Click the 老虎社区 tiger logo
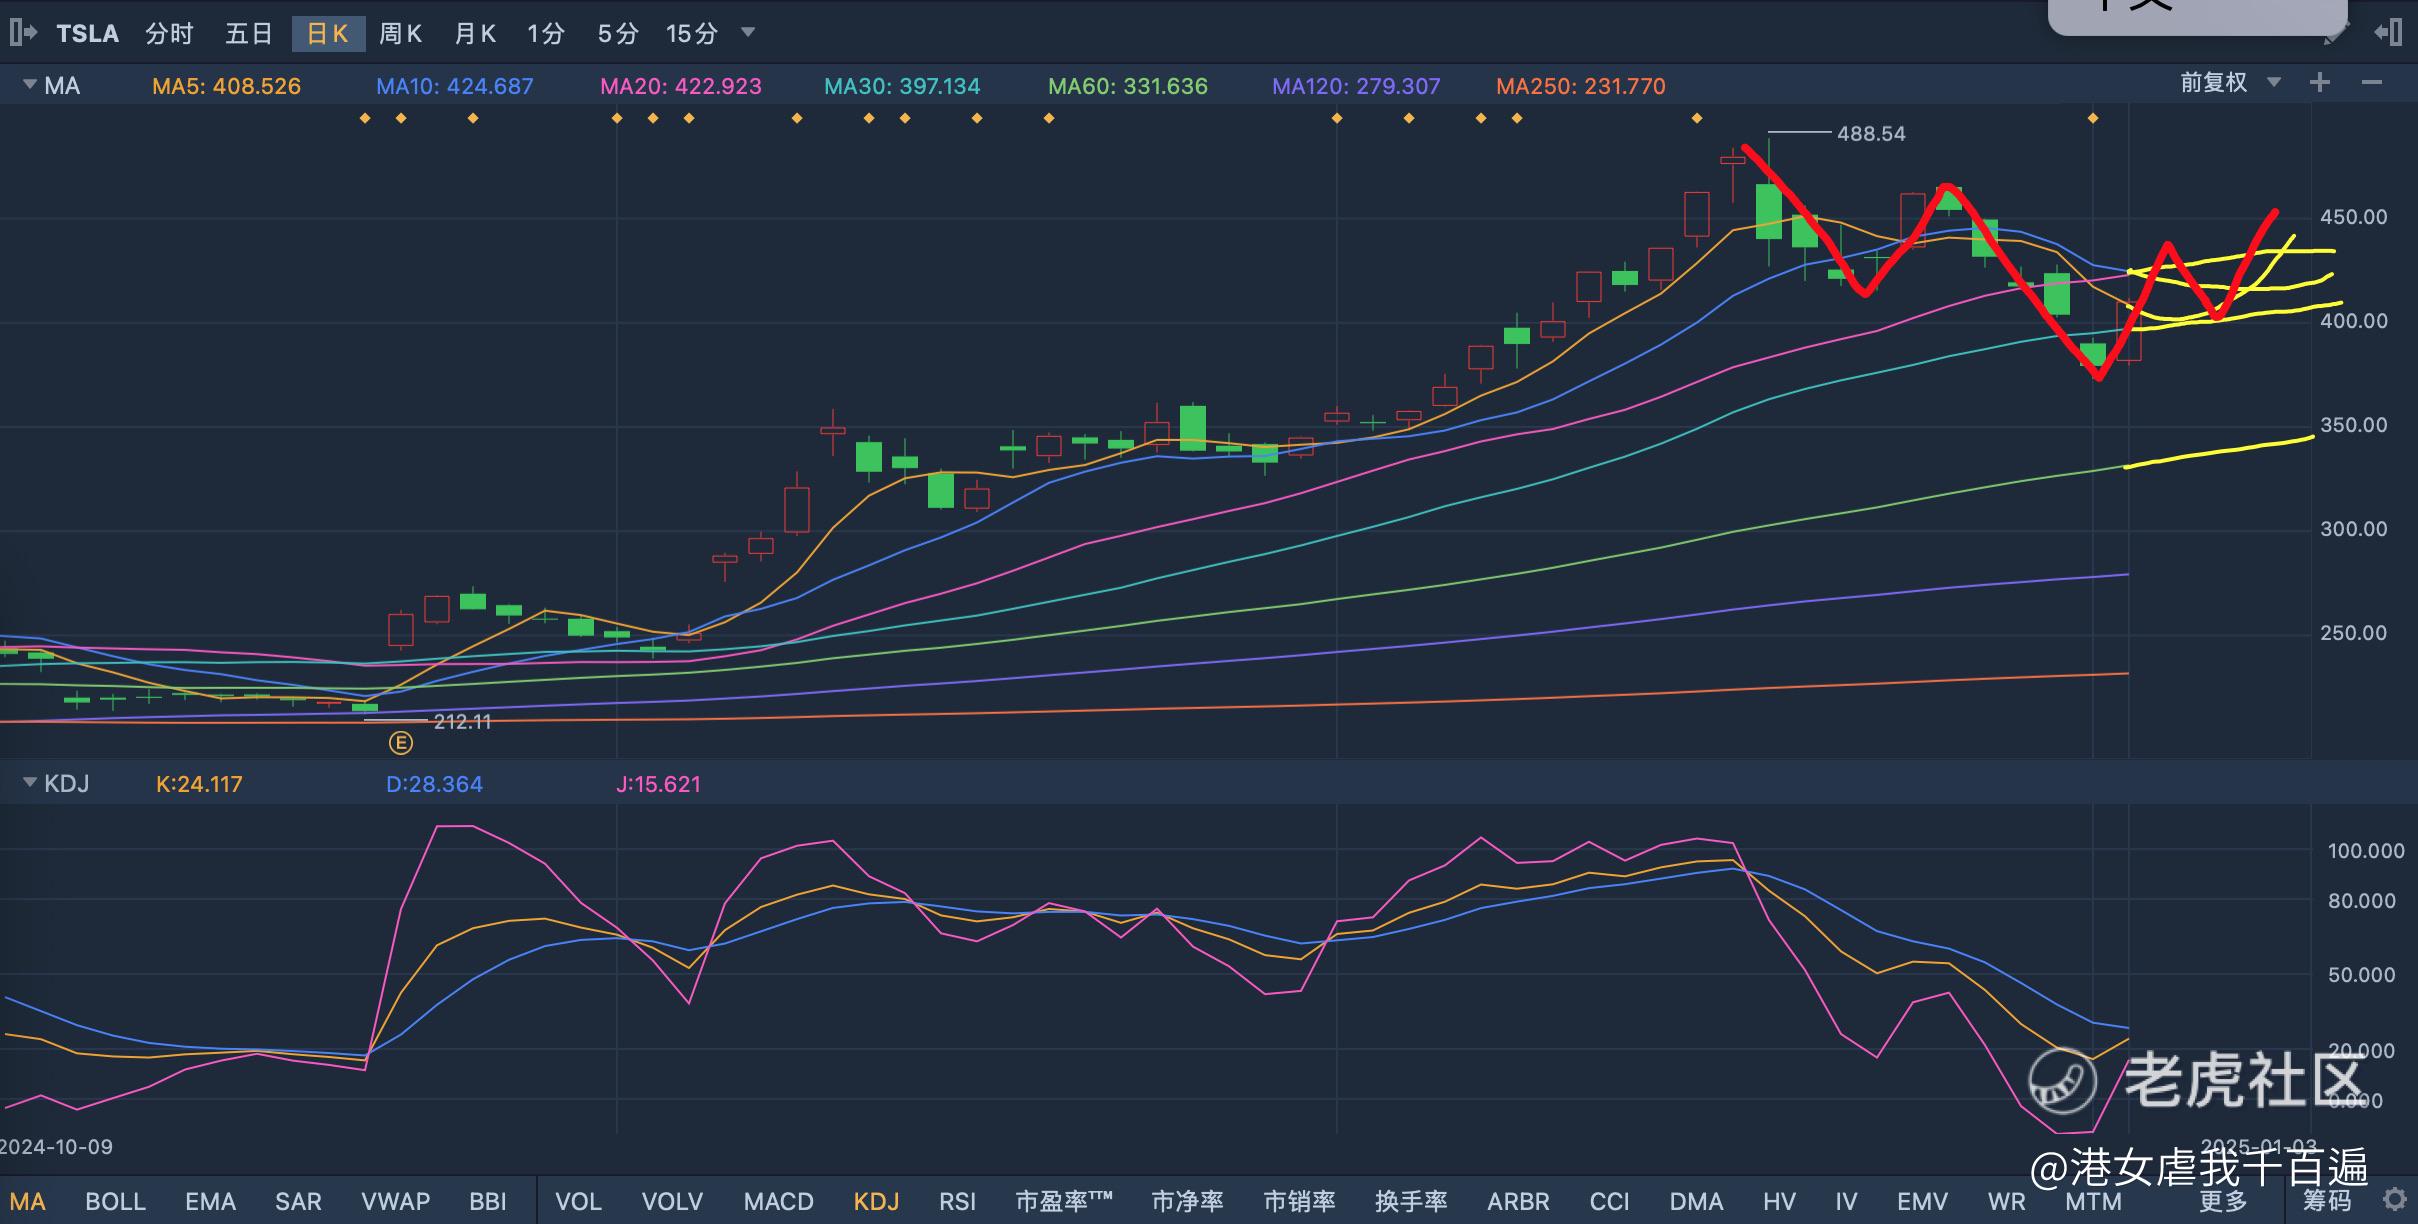Screen dimensions: 2418x1224 coord(2062,1081)
